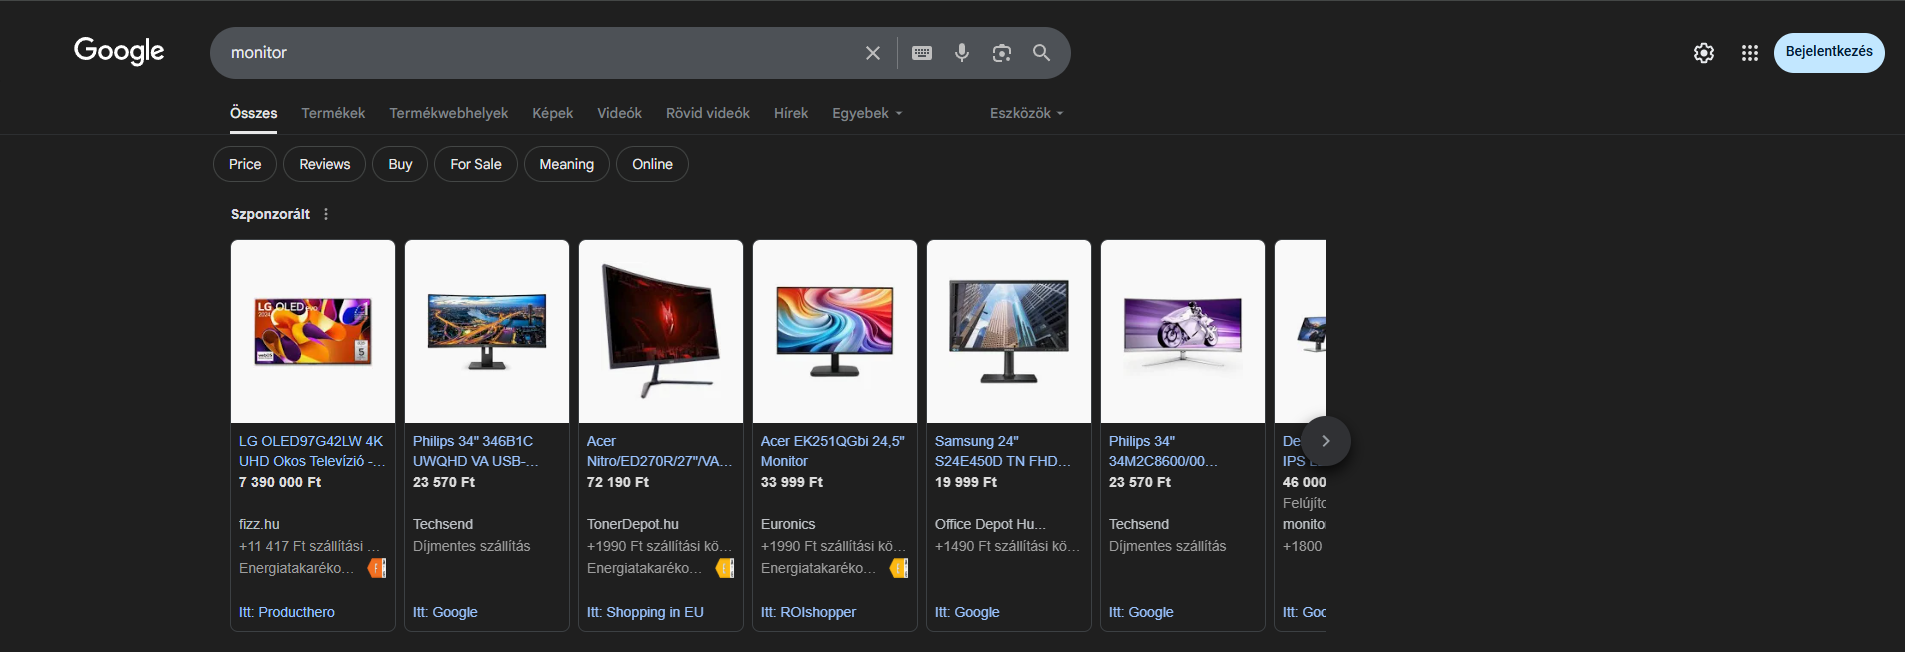Click the 72 190 Ft price
The width and height of the screenshot is (1905, 652).
coord(618,482)
